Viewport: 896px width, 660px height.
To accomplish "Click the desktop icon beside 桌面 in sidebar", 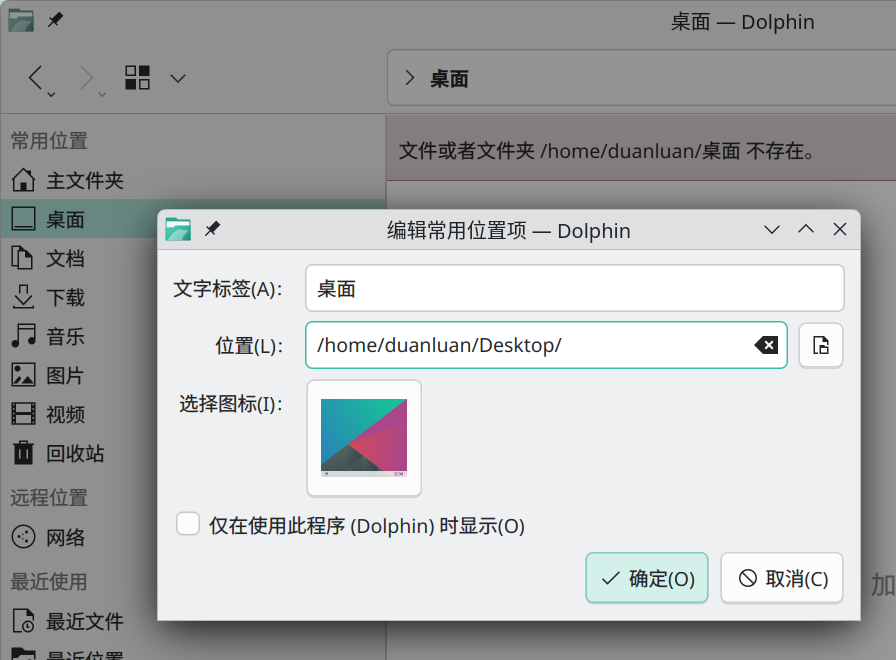I will (x=23, y=219).
